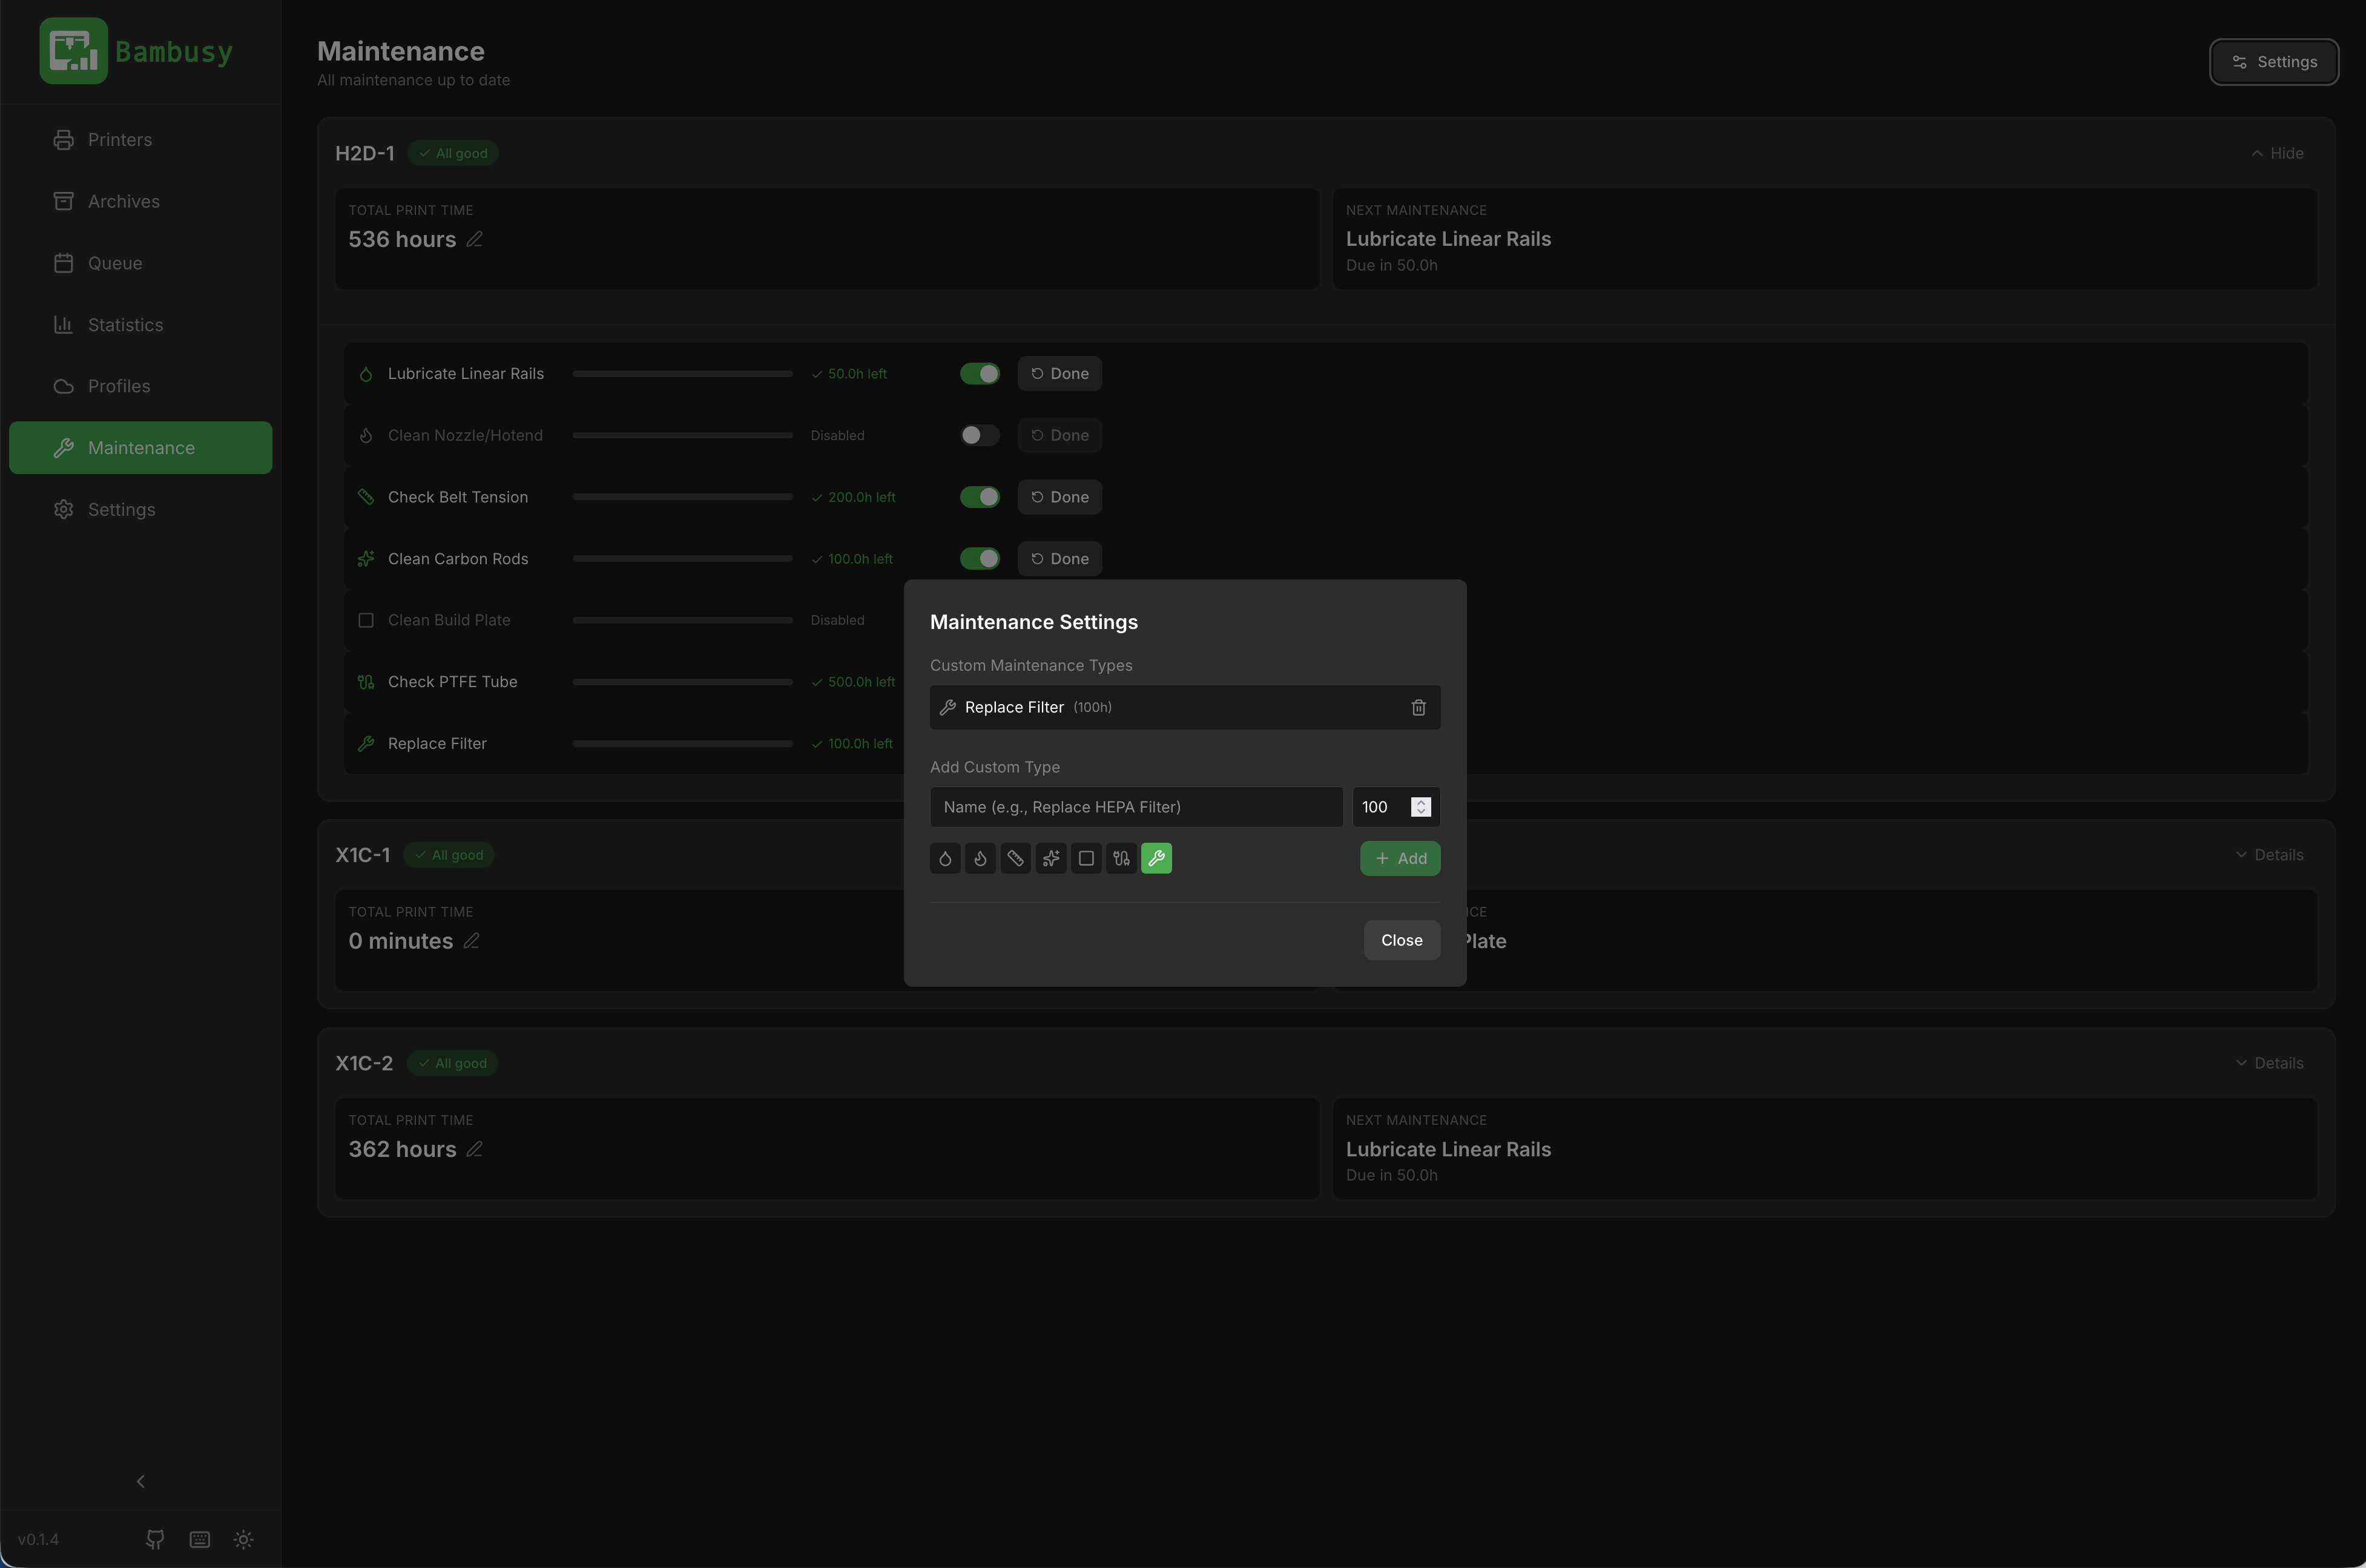Select the green wrench icon in Add Custom Type
The image size is (2366, 1568).
1156,858
